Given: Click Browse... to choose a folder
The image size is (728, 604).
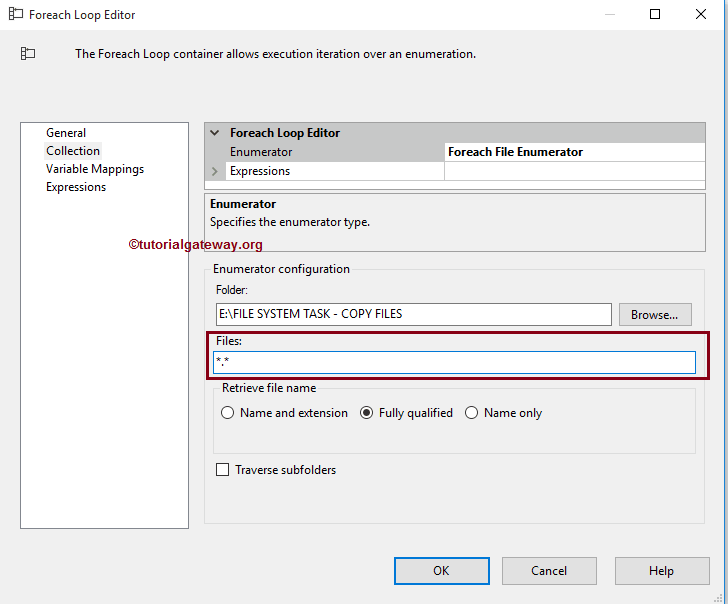Looking at the screenshot, I should pos(655,315).
